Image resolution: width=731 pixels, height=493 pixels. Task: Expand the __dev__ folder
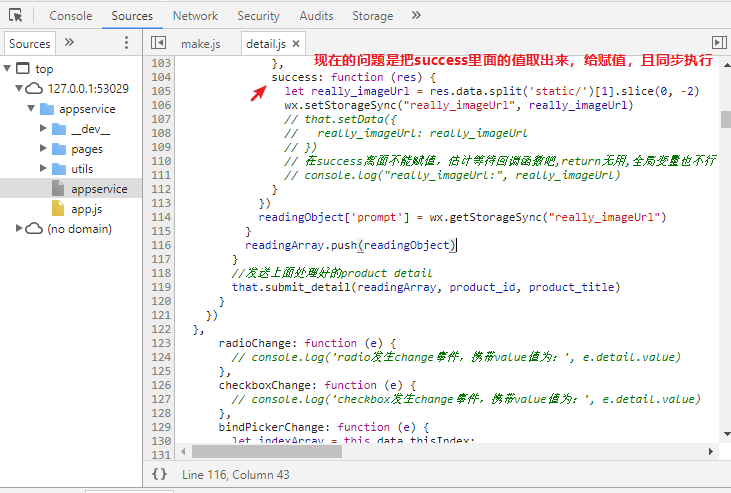[x=43, y=128]
